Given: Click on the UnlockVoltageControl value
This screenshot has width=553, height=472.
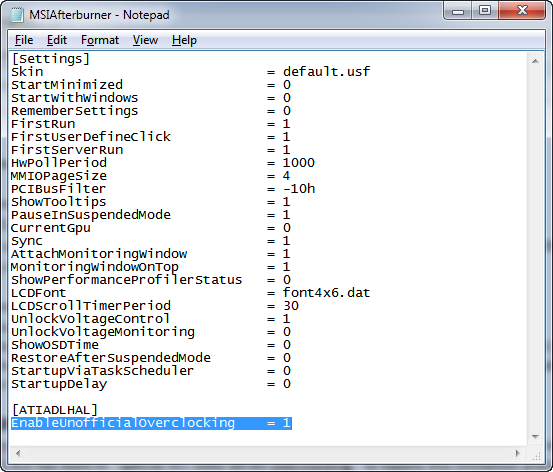Looking at the screenshot, I should coord(286,319).
